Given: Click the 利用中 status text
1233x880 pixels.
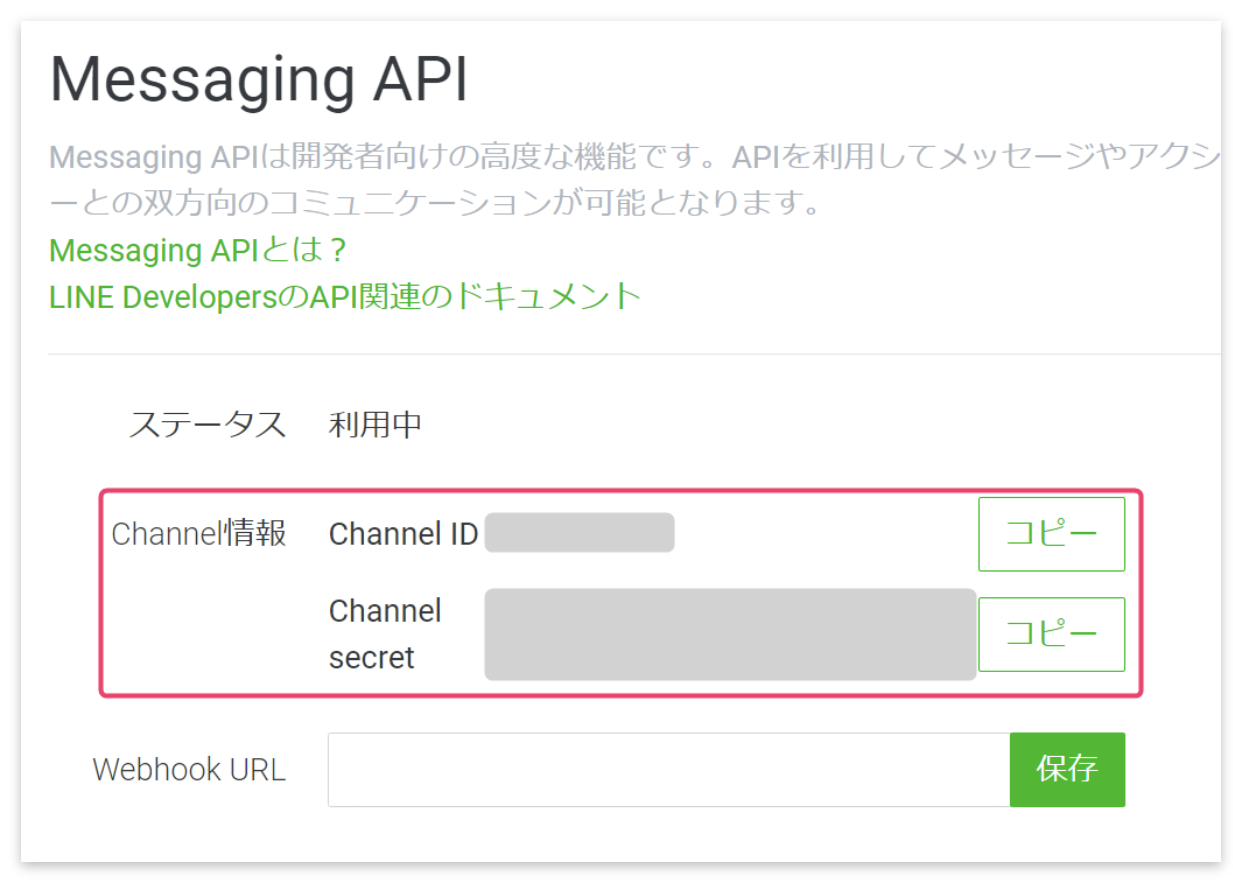Looking at the screenshot, I should pos(375,423).
